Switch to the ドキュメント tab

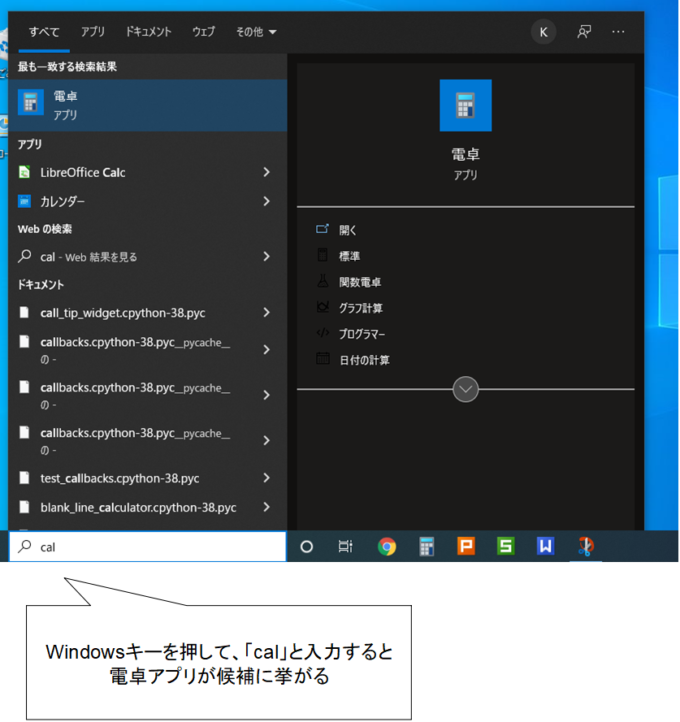149,32
